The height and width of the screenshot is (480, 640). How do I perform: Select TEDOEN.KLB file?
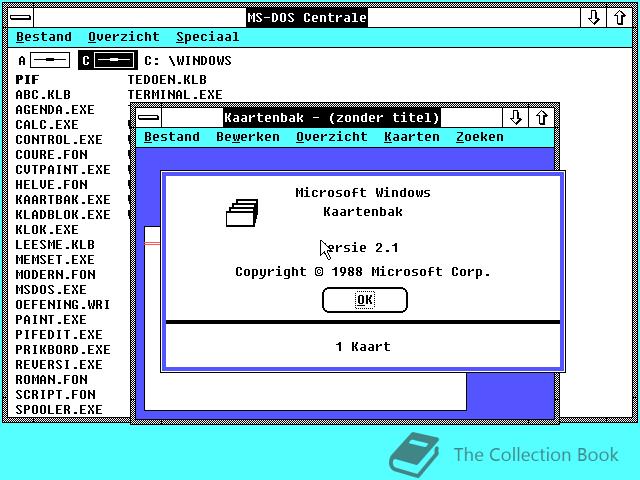(167, 80)
